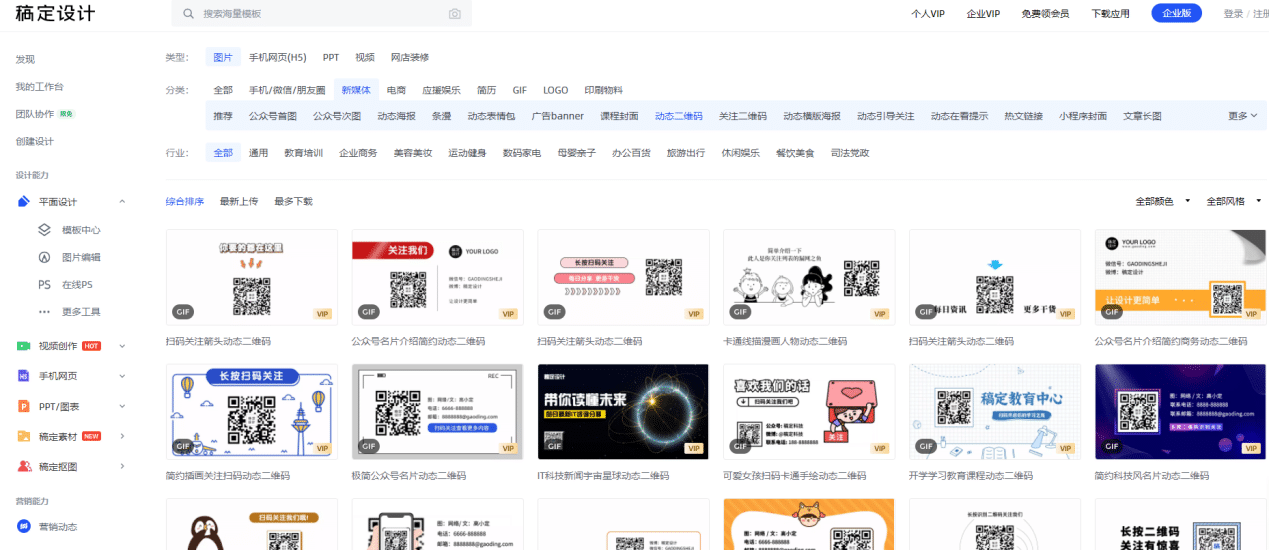
Task: Open 团队协作 in sidebar
Action: click(x=35, y=114)
